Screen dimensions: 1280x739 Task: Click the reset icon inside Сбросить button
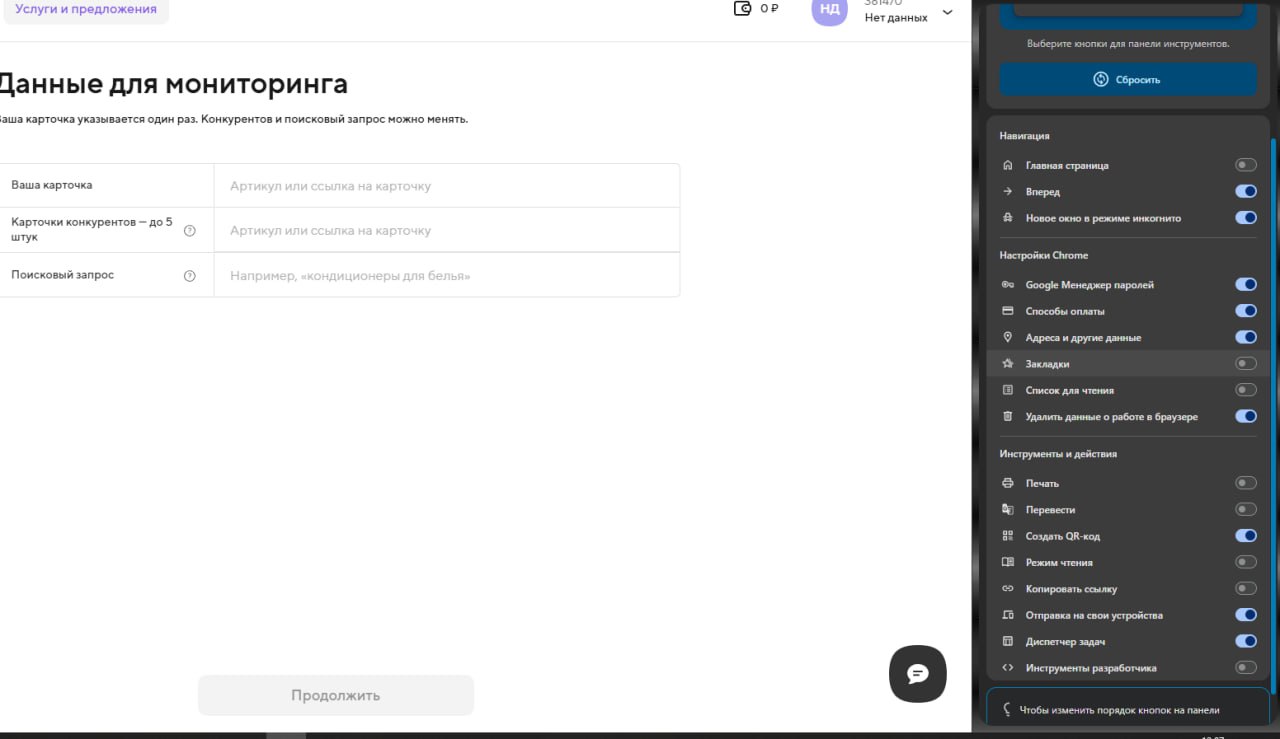[1101, 79]
